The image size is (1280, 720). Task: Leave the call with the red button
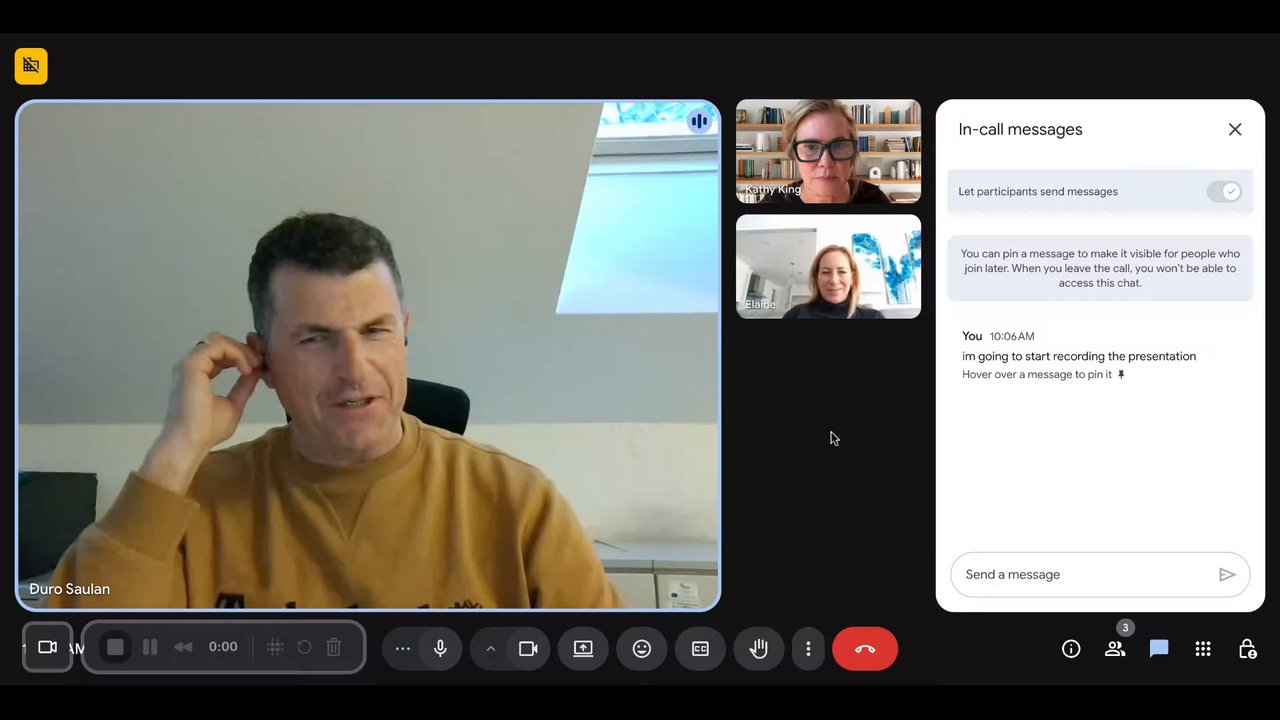tap(865, 648)
